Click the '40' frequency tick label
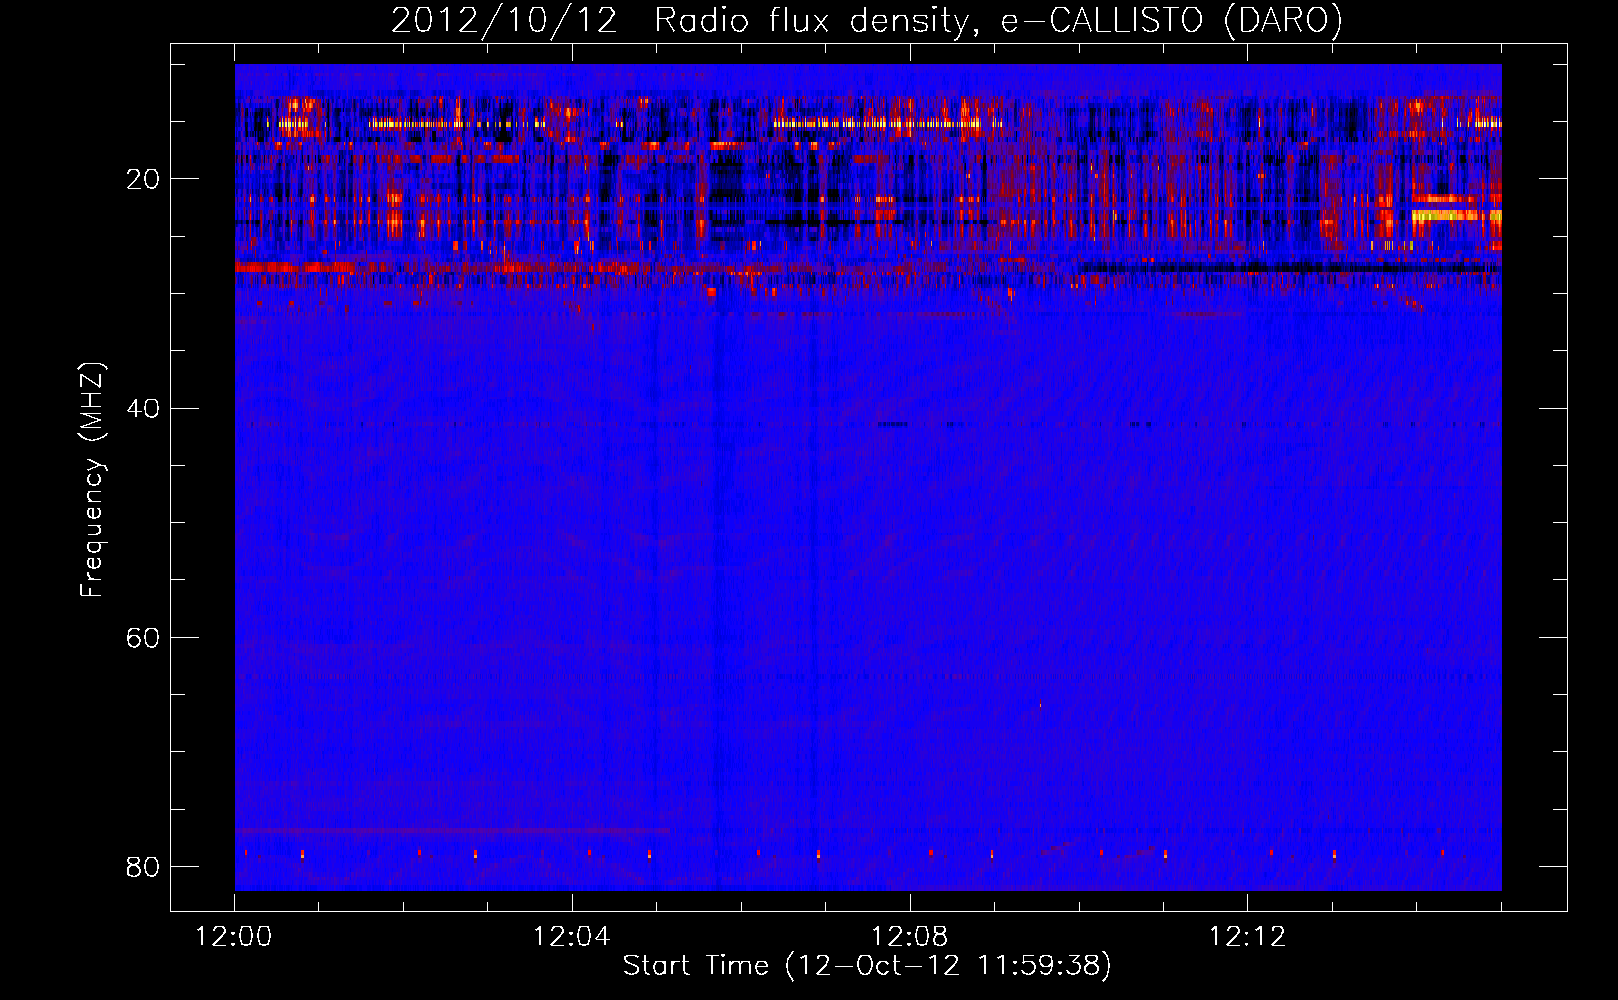 point(143,408)
